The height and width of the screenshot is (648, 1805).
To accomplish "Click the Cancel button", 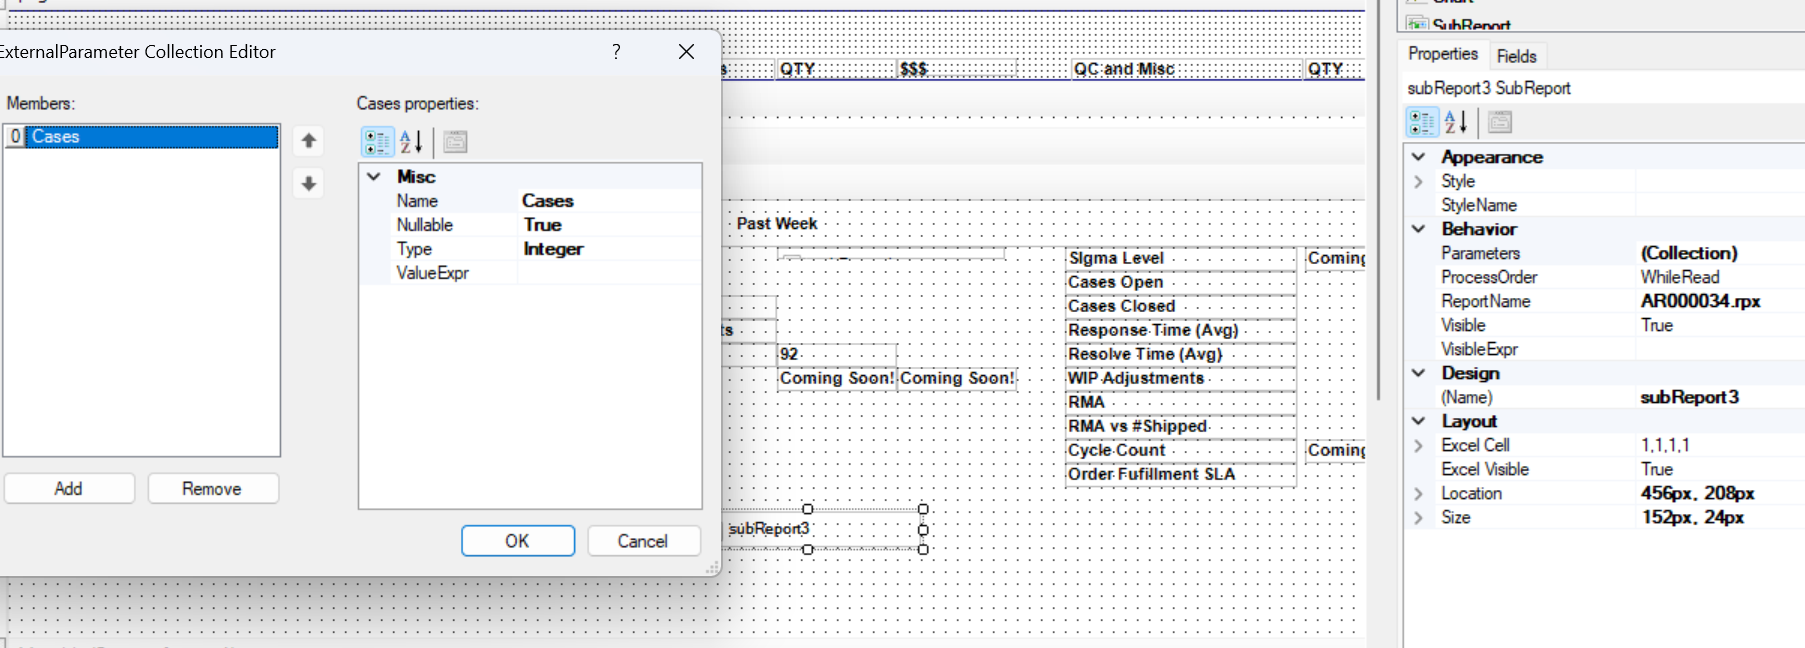I will click(x=642, y=540).
